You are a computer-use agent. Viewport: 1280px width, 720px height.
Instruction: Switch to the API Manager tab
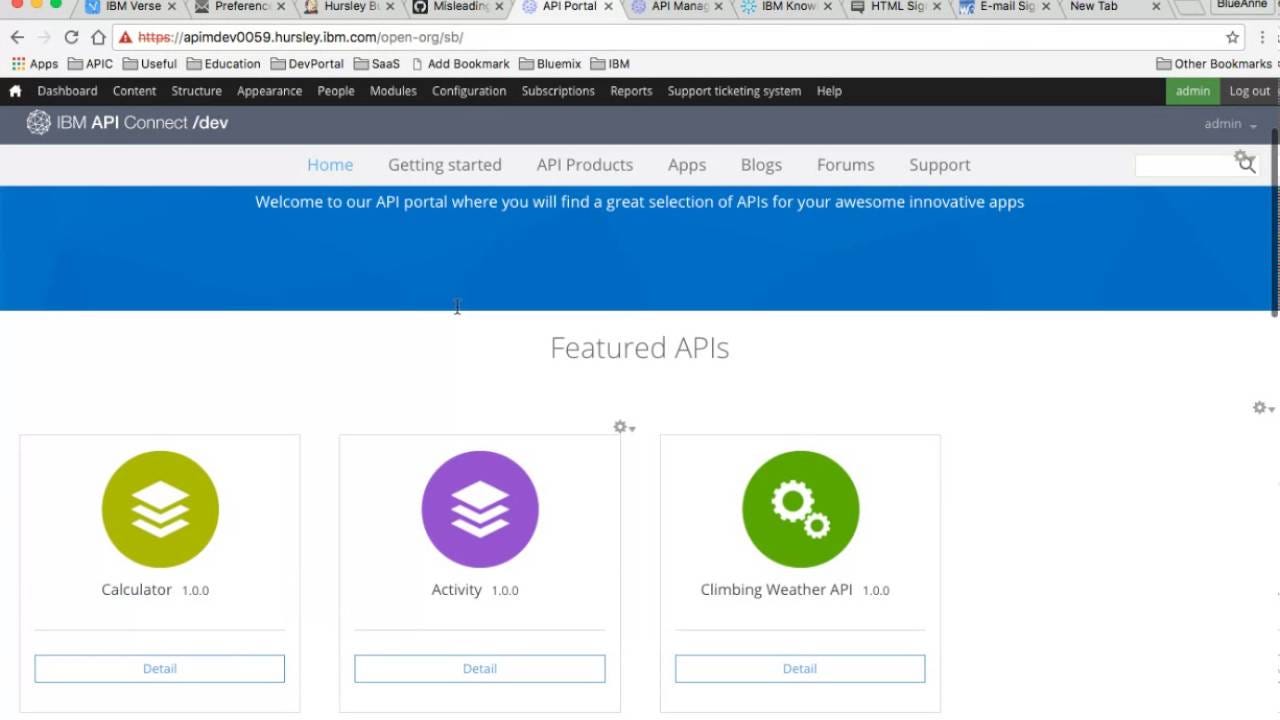pyautogui.click(x=679, y=7)
